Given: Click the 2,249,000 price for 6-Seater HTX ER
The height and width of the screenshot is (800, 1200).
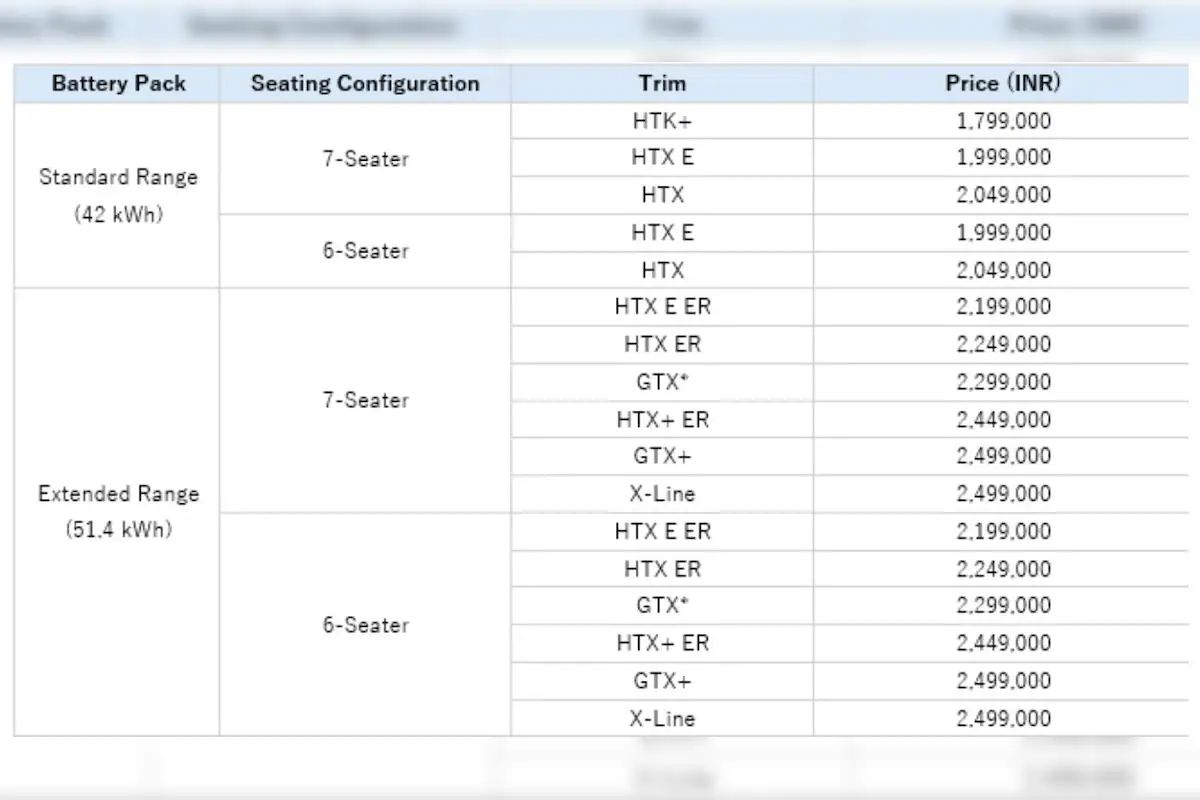Looking at the screenshot, I should point(1003,569).
